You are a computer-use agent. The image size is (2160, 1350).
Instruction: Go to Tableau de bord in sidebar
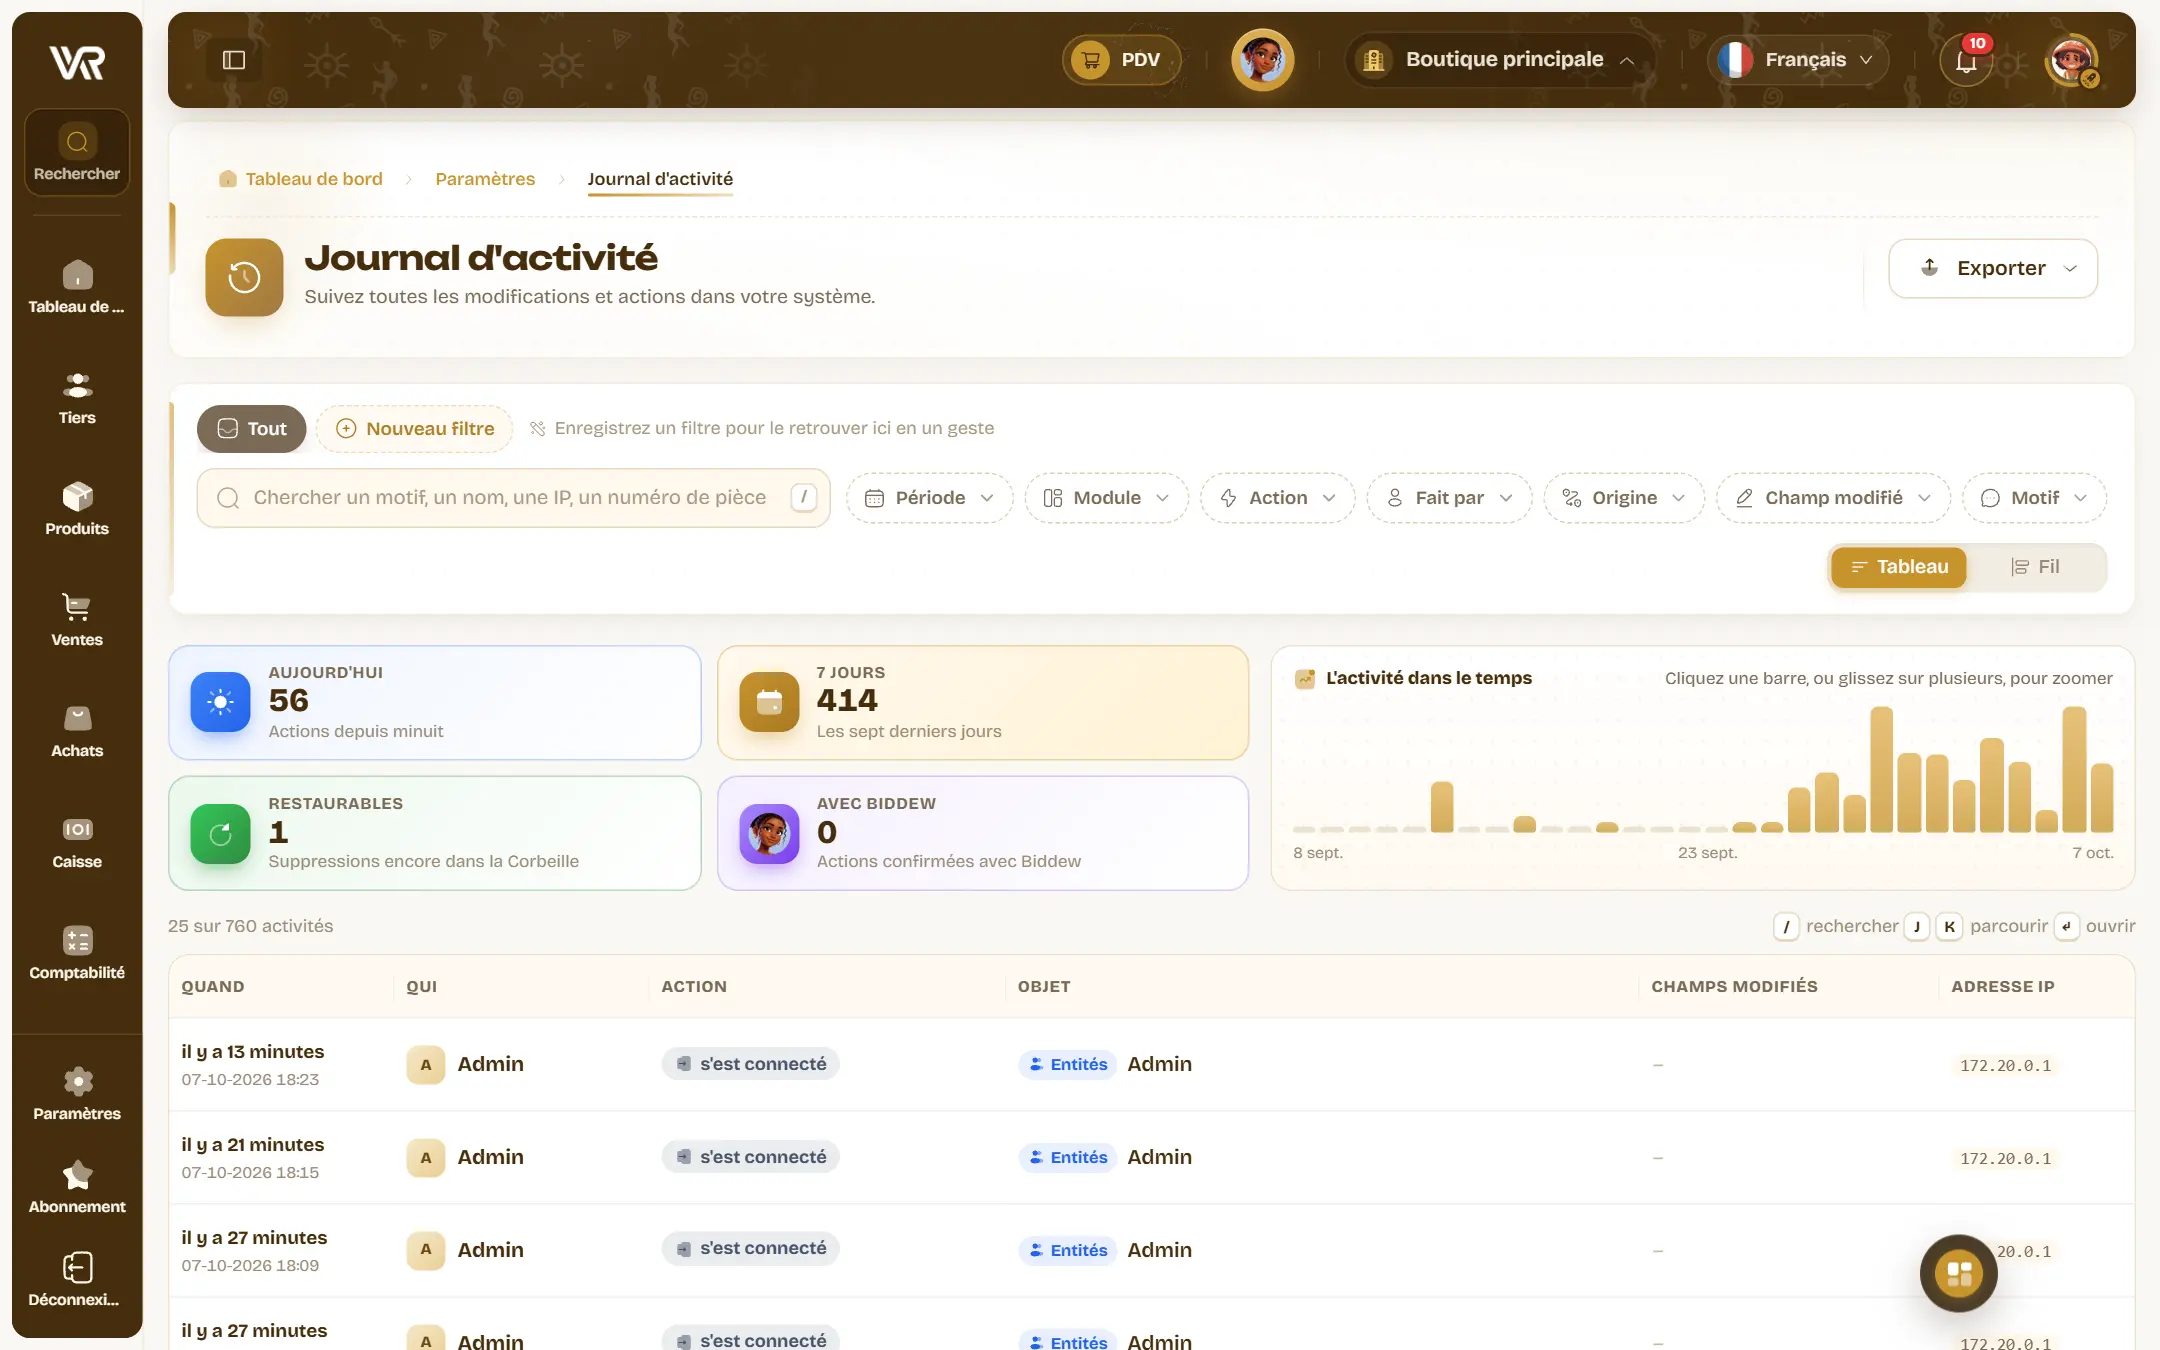77,288
